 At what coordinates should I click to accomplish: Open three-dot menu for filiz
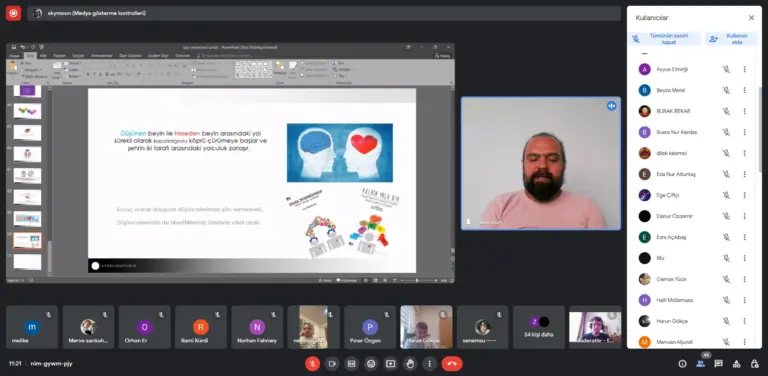[x=744, y=258]
